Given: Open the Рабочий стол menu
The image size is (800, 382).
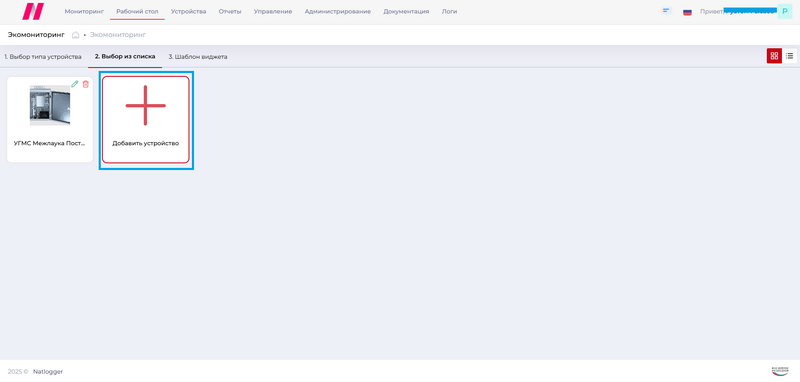Looking at the screenshot, I should 137,11.
